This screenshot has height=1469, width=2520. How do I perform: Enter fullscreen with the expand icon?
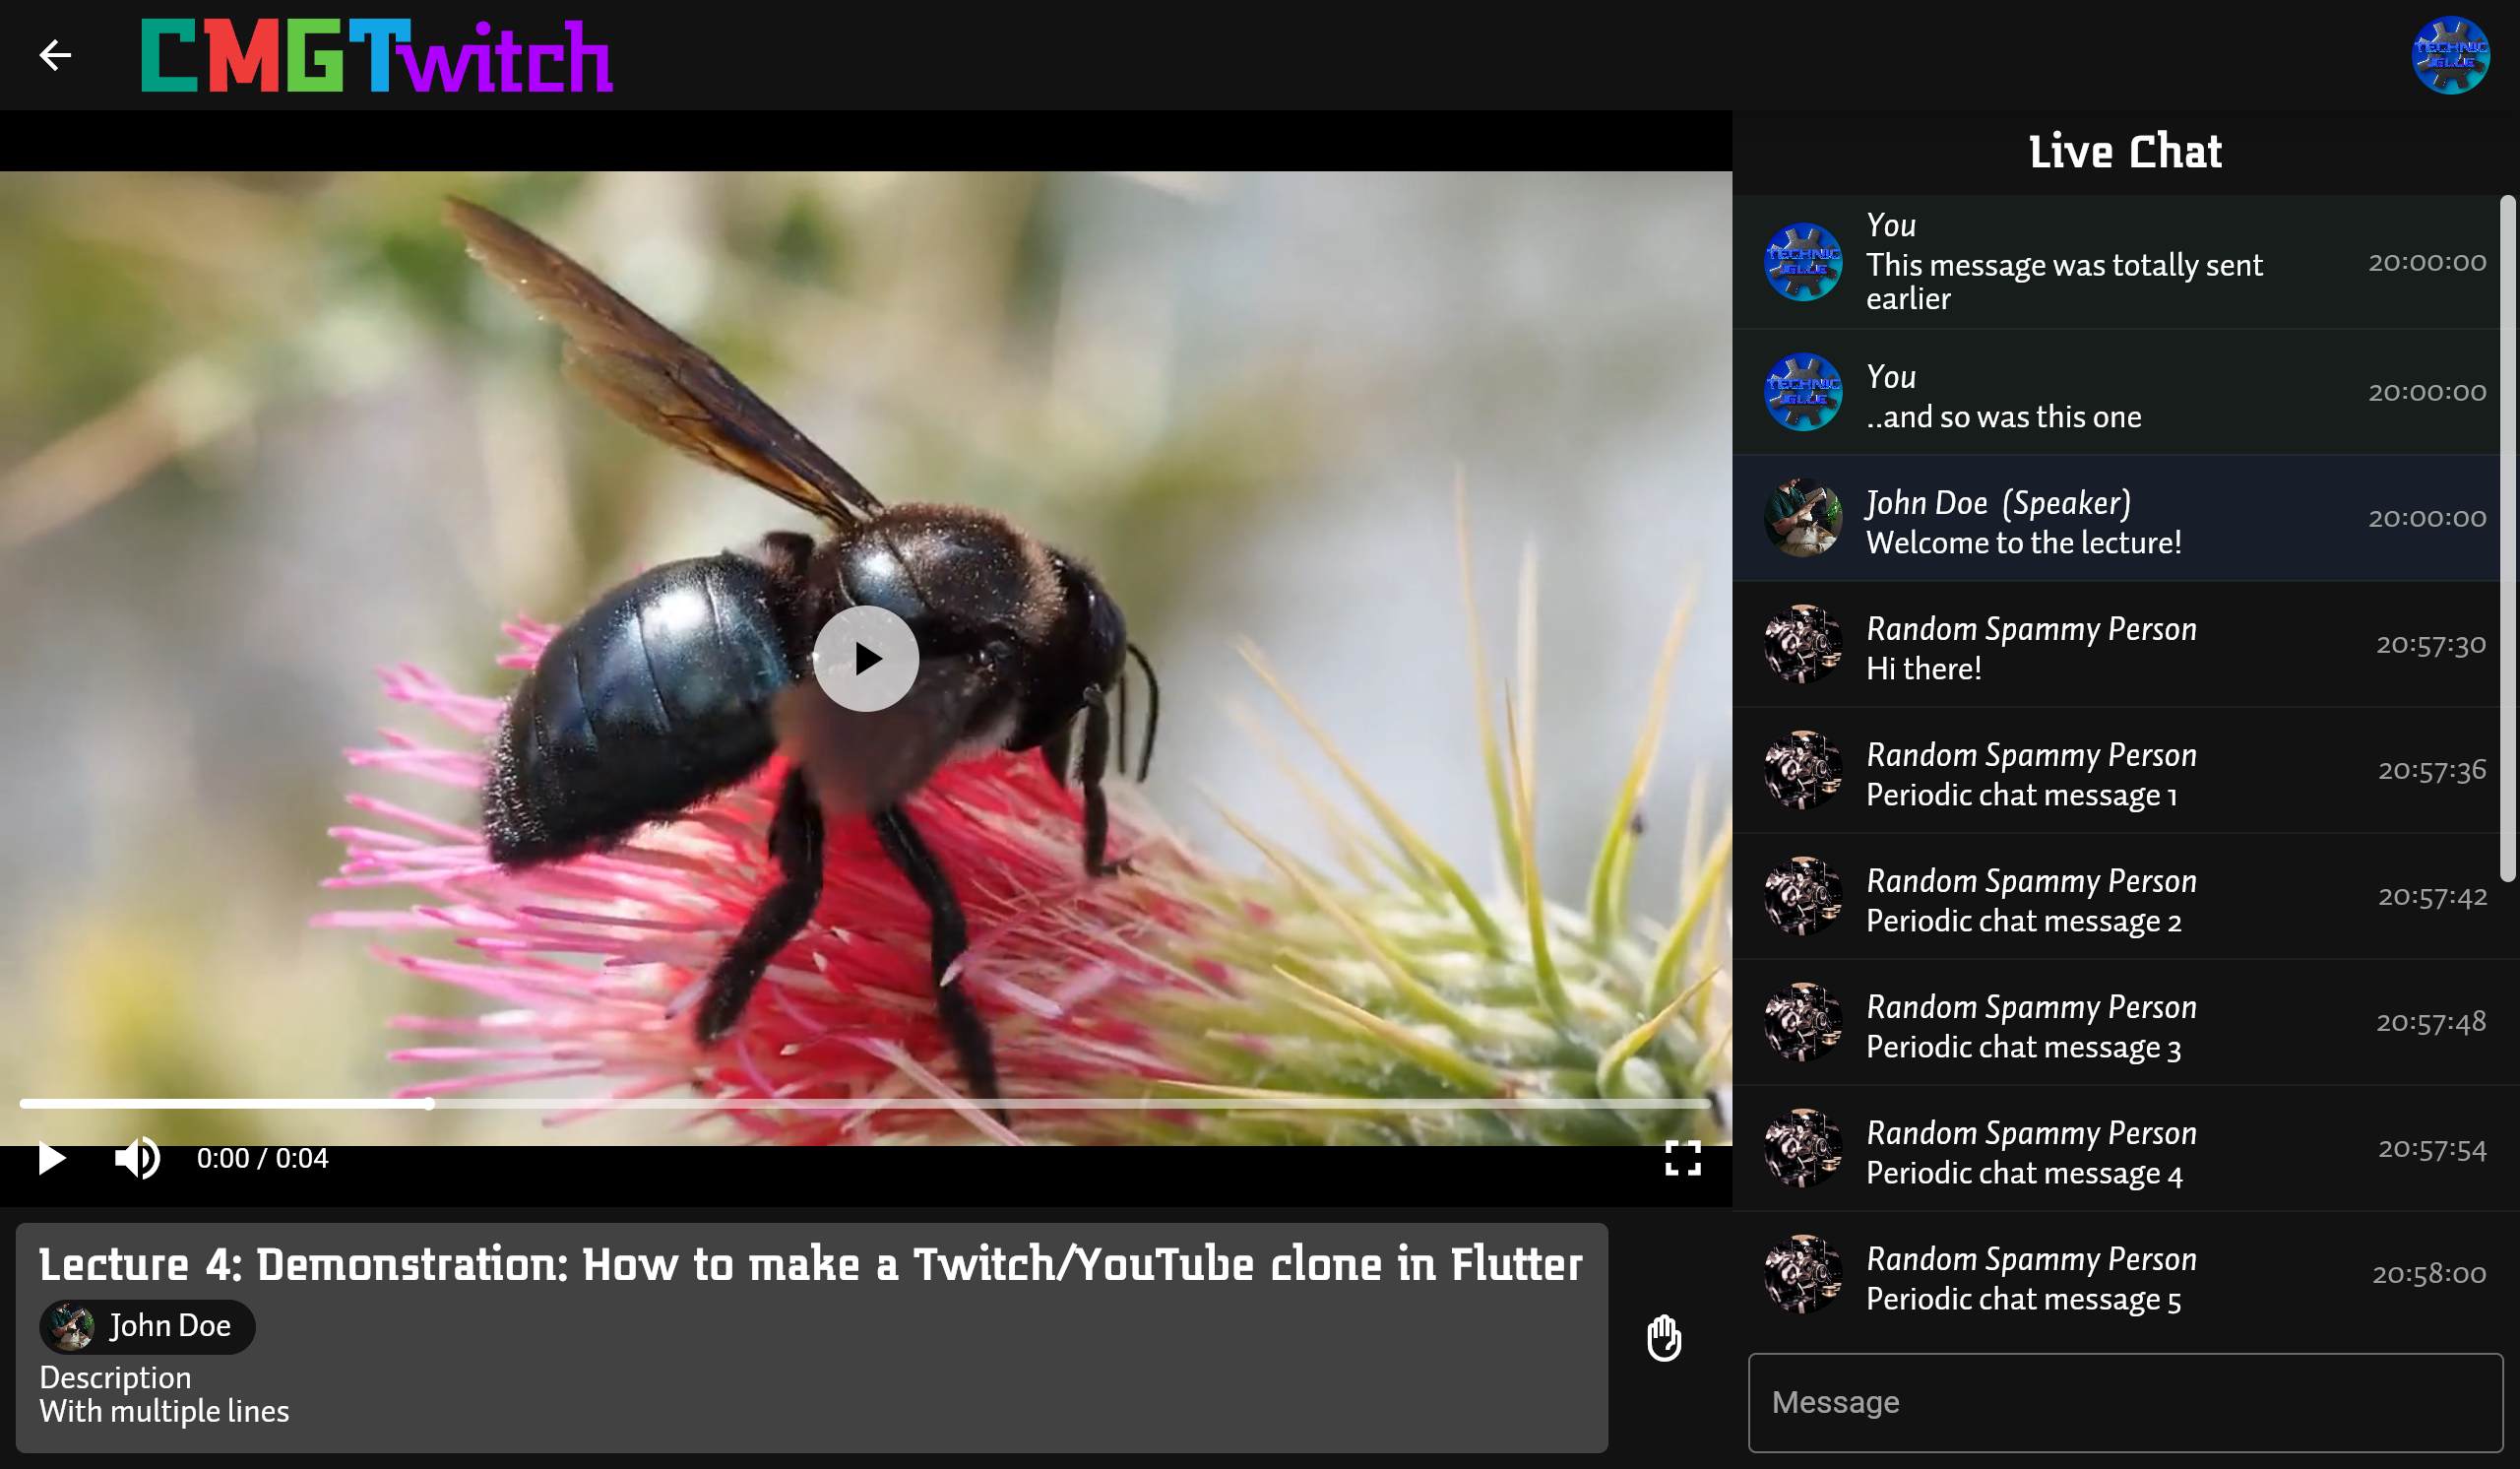[x=1682, y=1159]
